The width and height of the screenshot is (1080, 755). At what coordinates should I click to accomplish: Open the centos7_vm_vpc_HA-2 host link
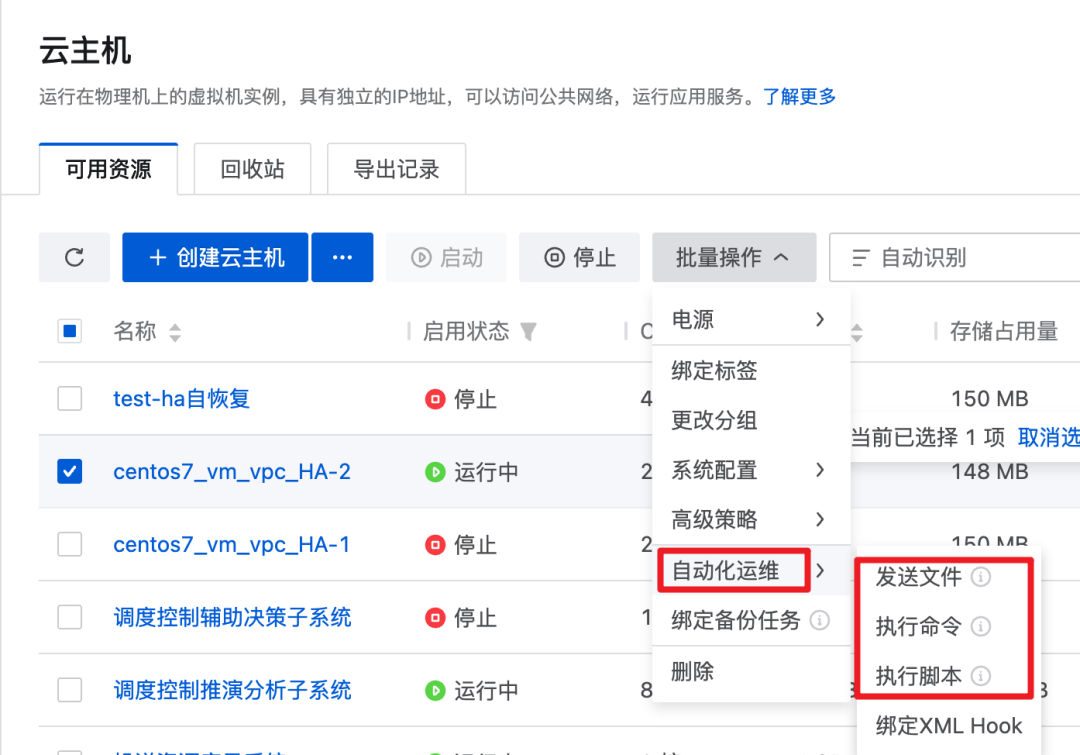[x=231, y=472]
